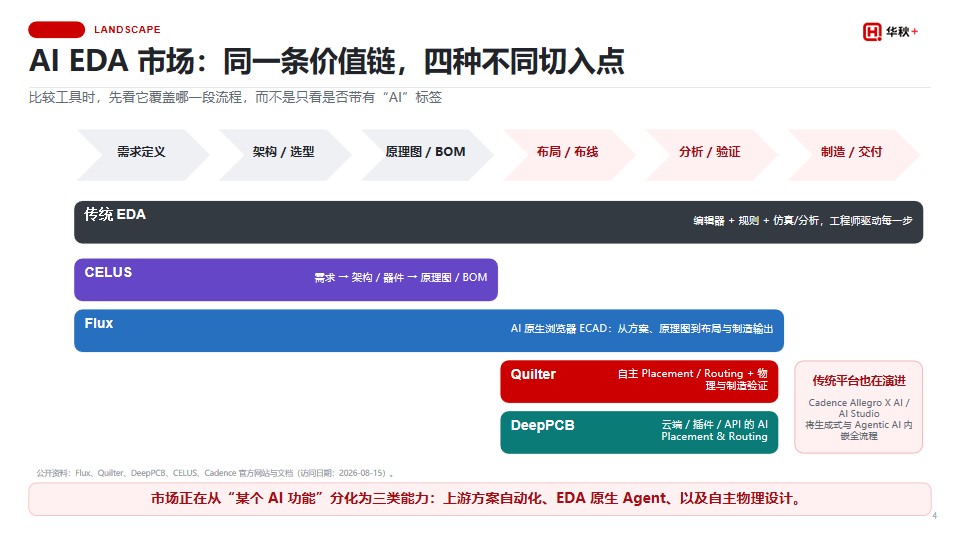
Task: Click the red pill beside LANDSCAPE
Action: pyautogui.click(x=56, y=29)
